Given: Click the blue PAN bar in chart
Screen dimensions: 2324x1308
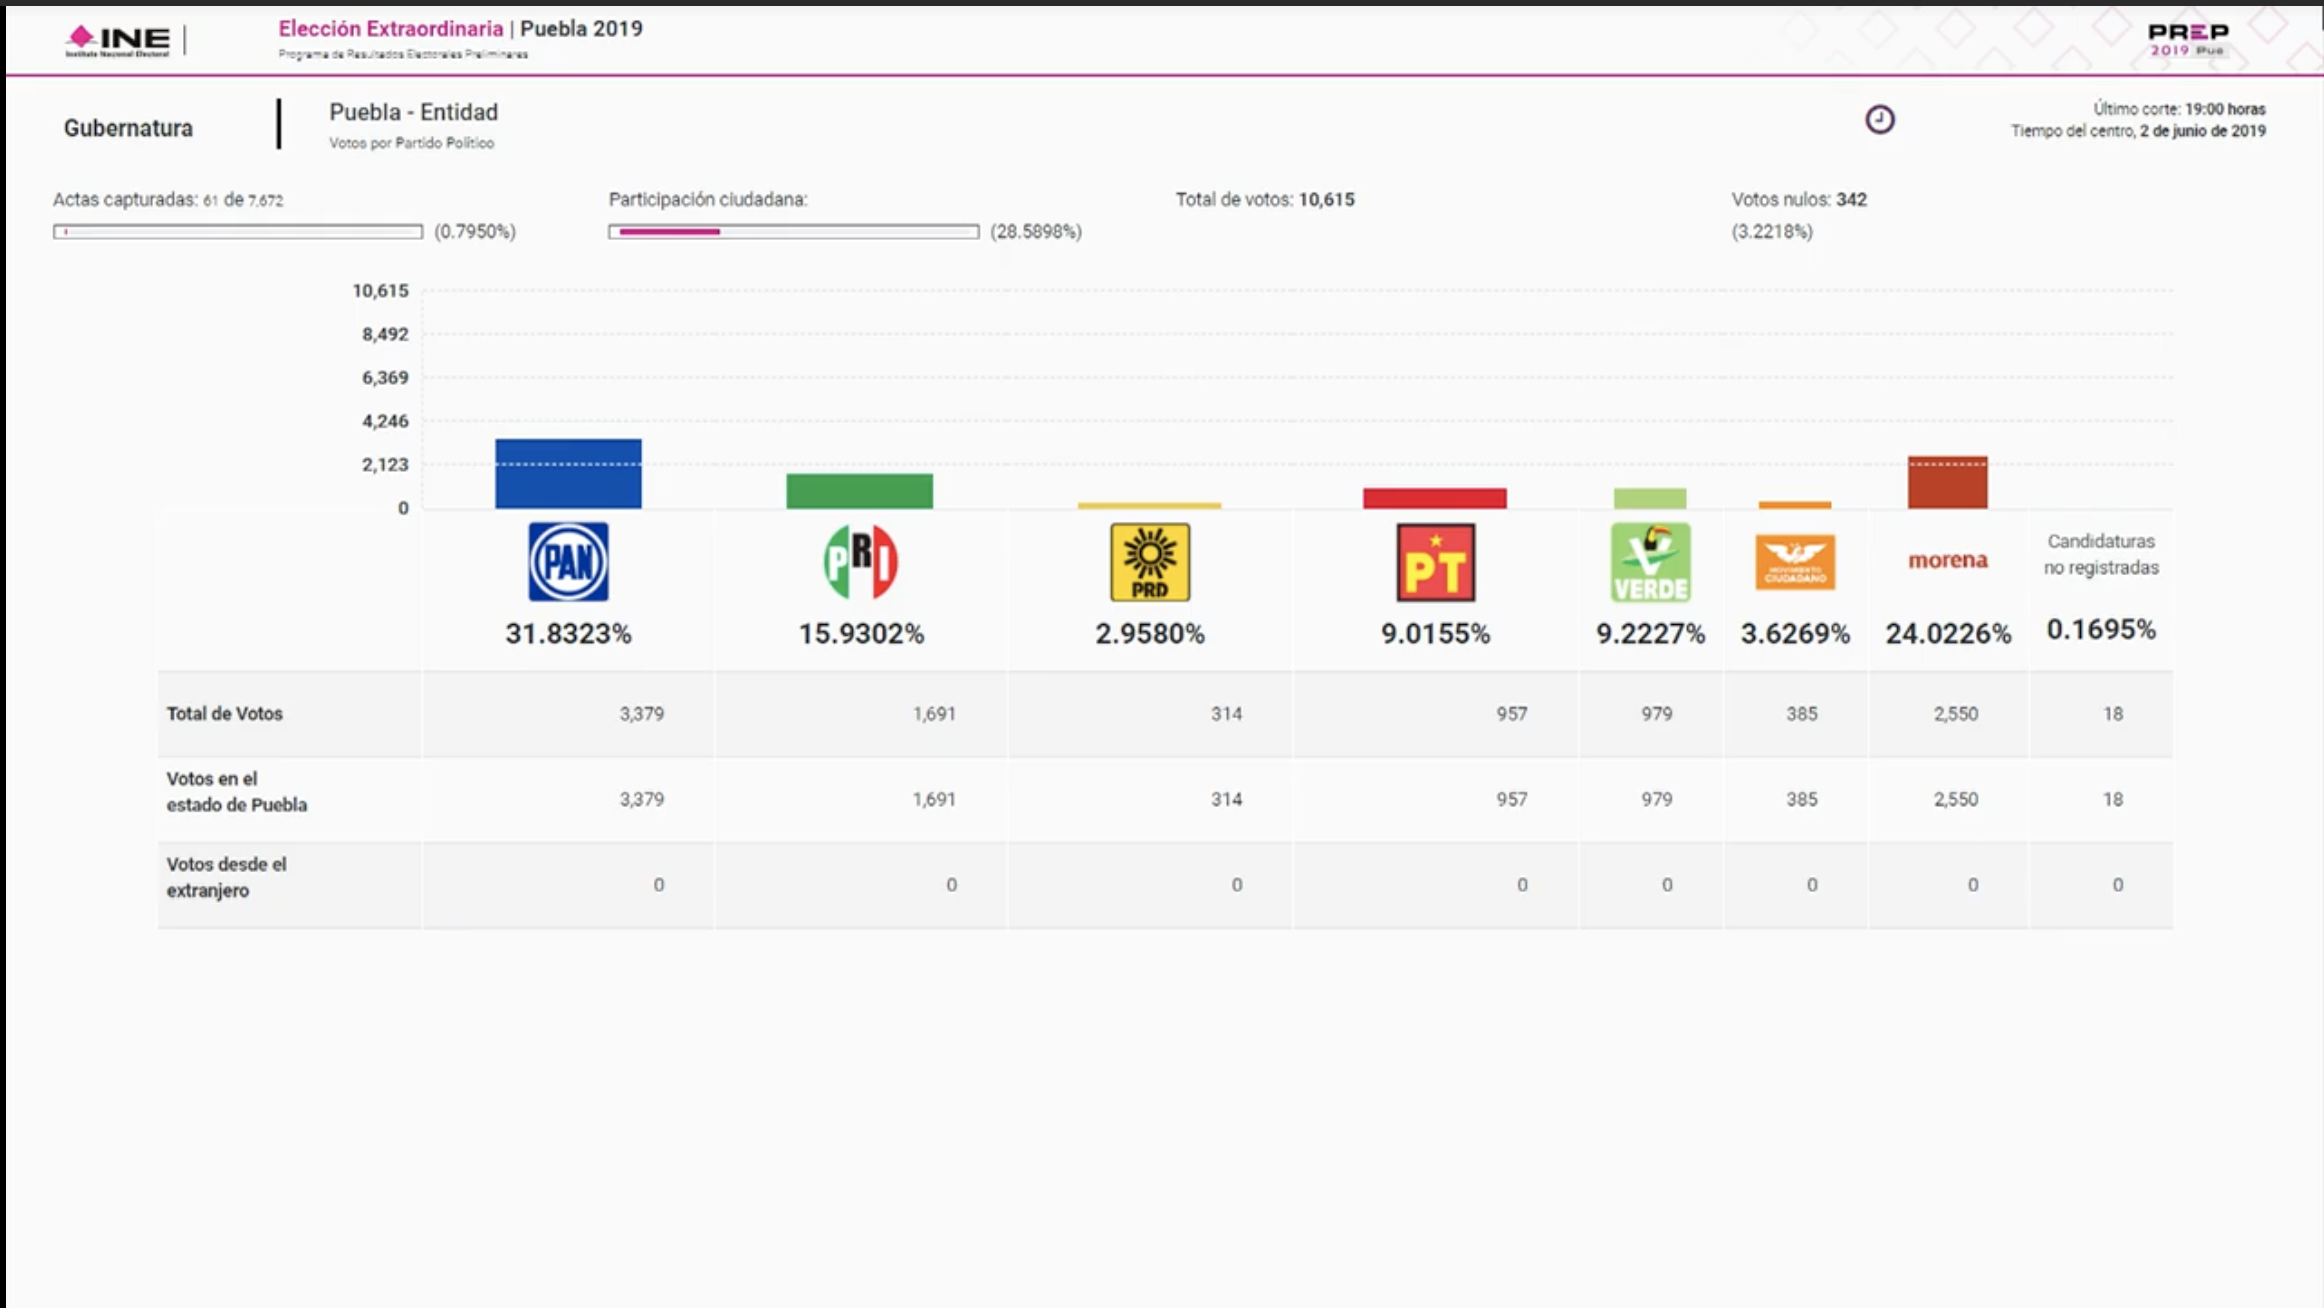Looking at the screenshot, I should [x=568, y=474].
